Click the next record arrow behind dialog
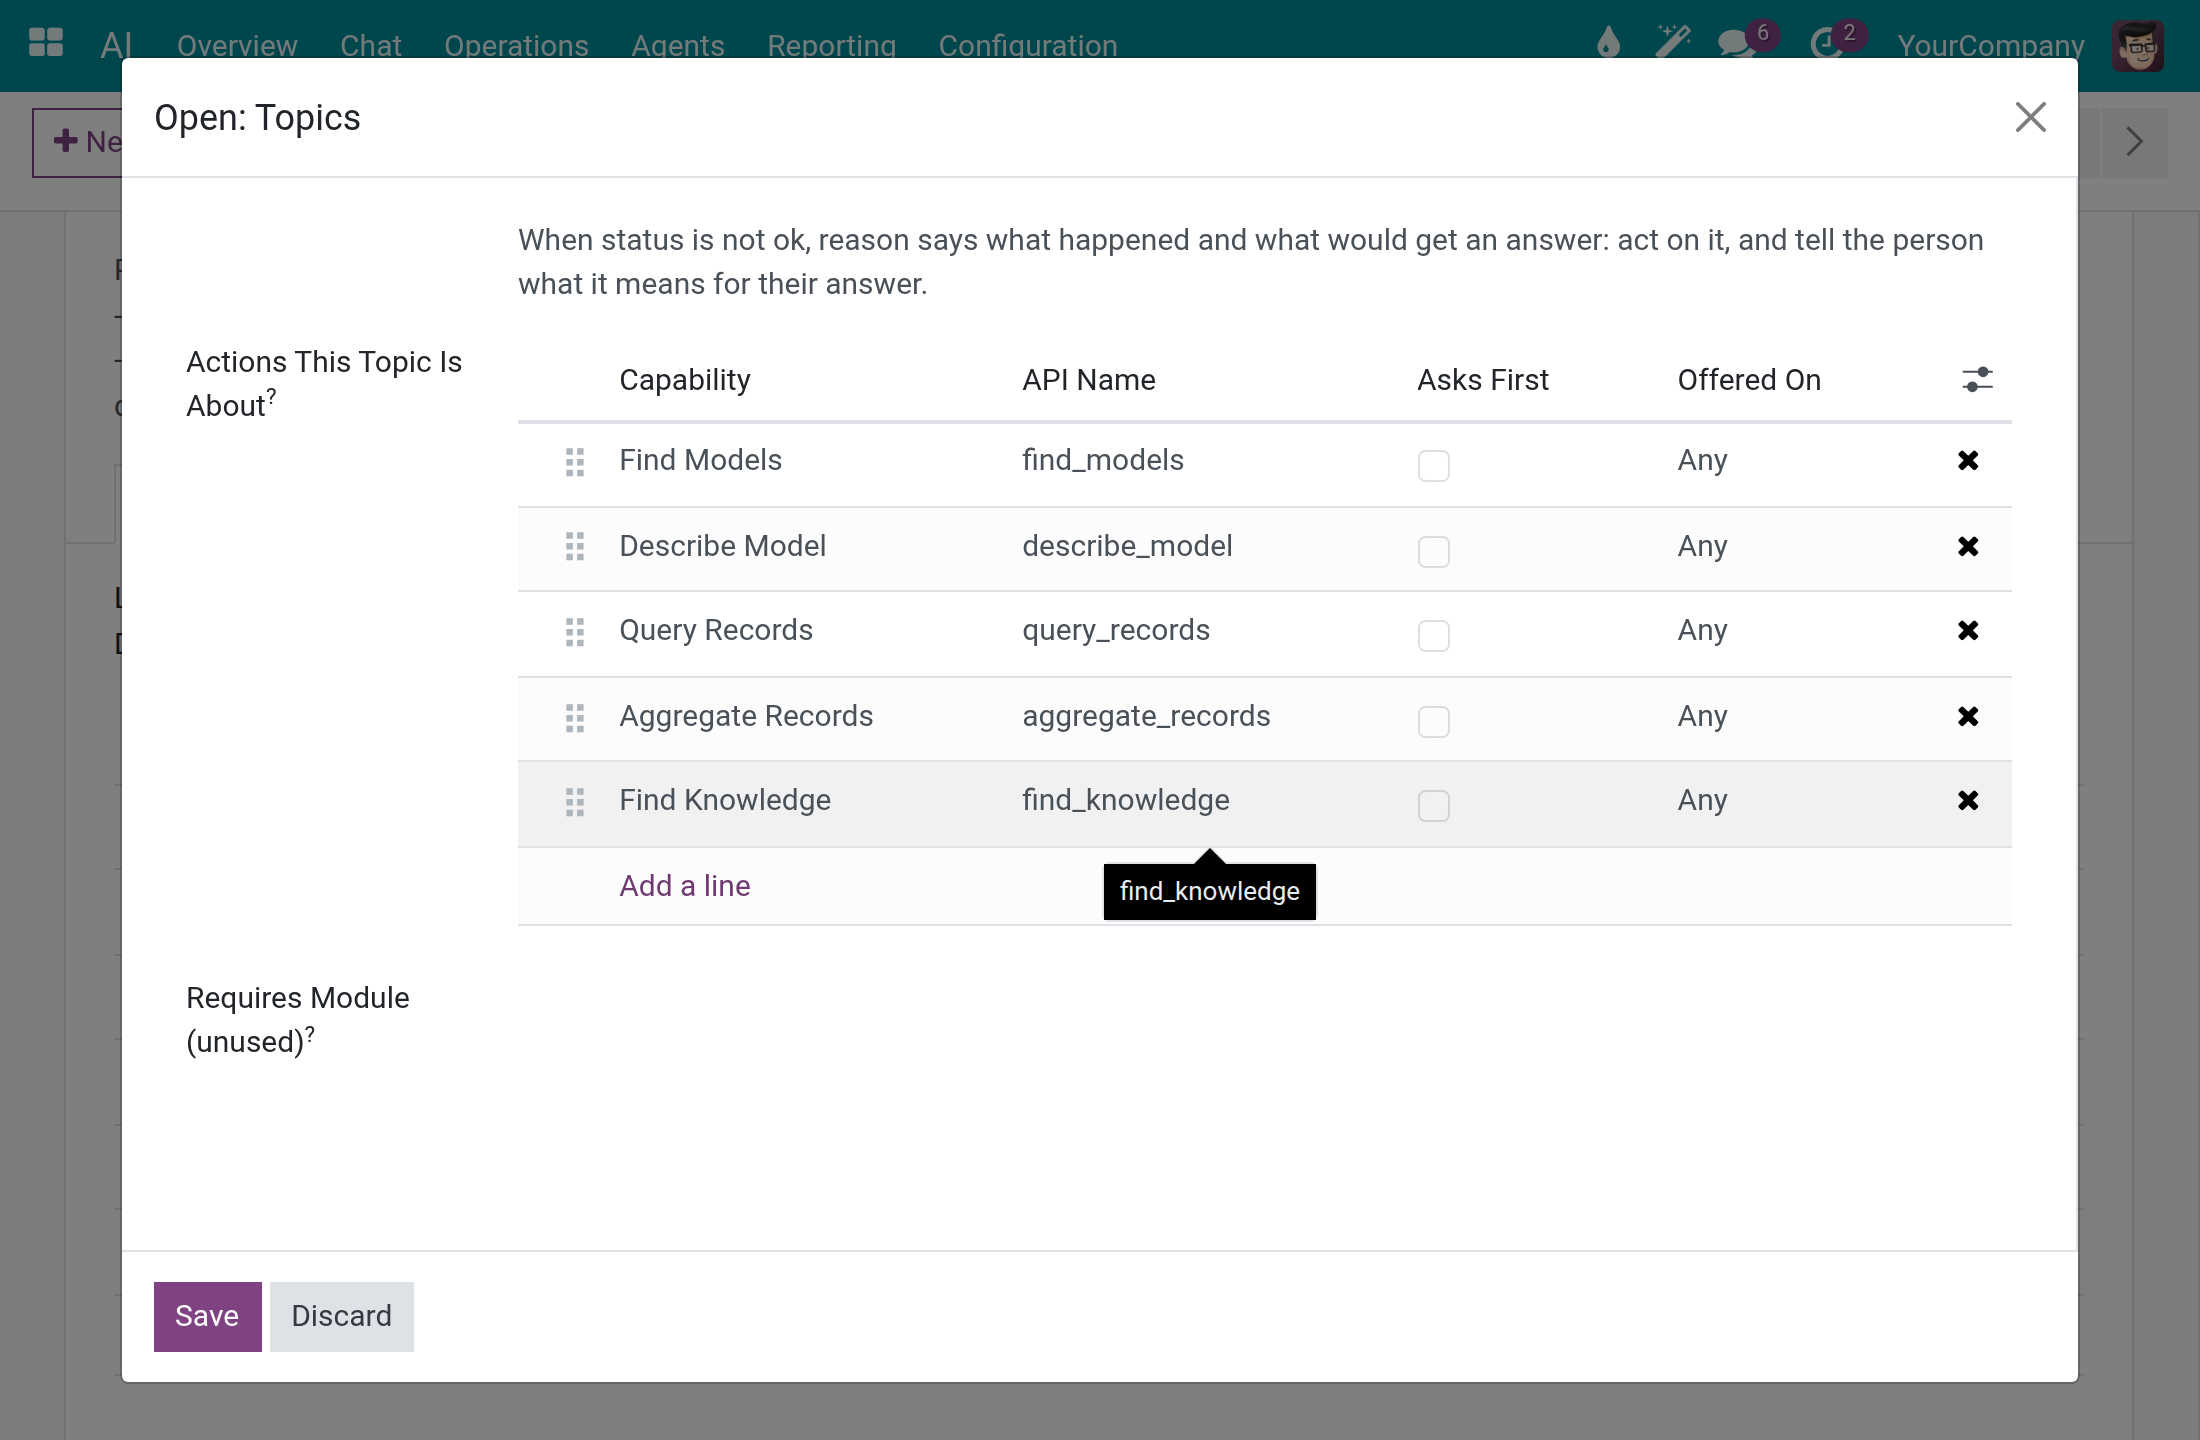 (2134, 142)
